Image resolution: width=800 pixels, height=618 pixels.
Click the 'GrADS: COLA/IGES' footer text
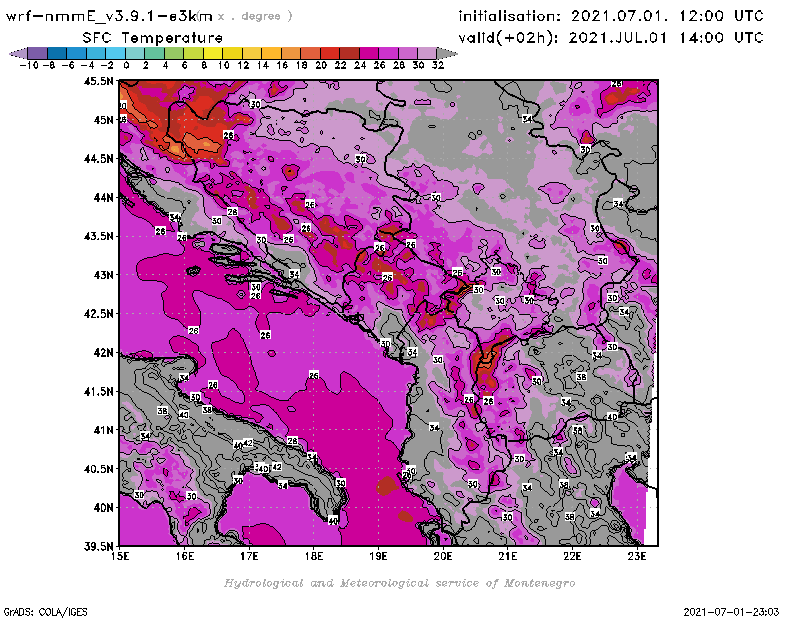pyautogui.click(x=45, y=612)
